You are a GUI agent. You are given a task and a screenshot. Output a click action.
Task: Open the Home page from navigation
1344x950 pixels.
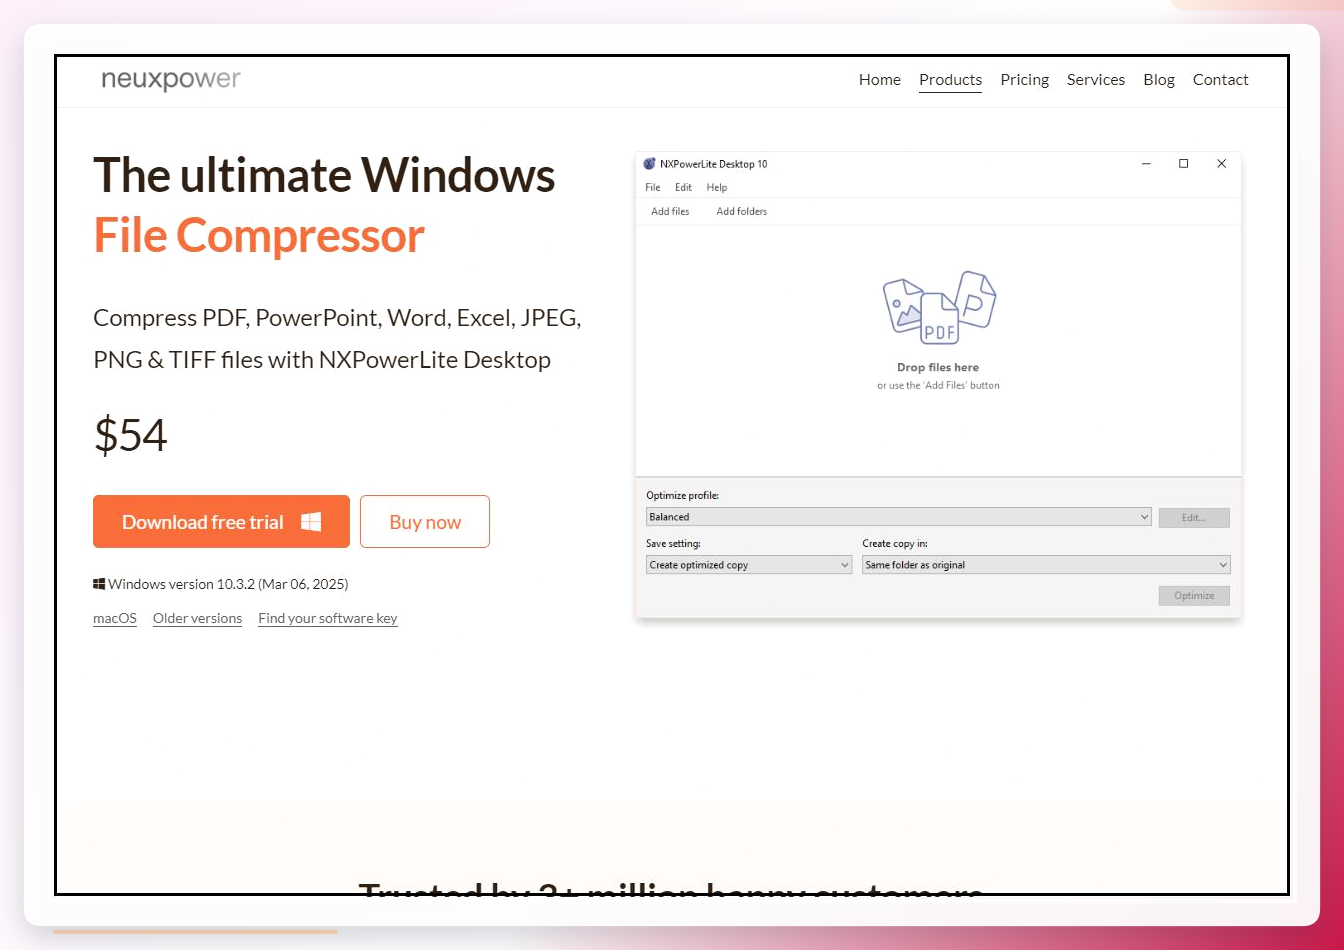[880, 80]
